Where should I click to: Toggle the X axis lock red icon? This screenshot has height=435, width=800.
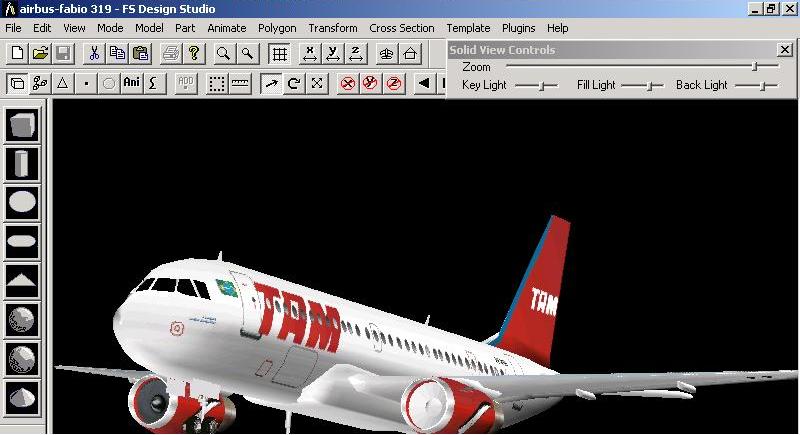click(348, 83)
